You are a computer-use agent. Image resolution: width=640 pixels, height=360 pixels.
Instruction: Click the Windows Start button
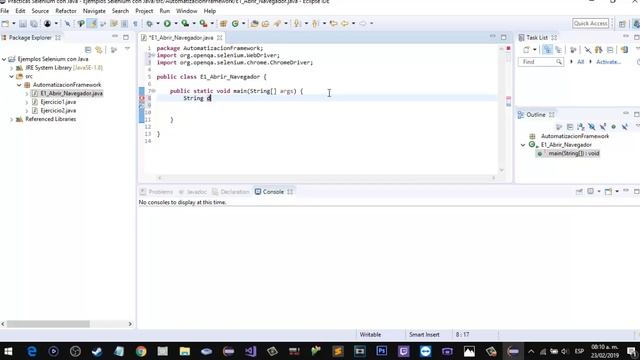point(9,351)
